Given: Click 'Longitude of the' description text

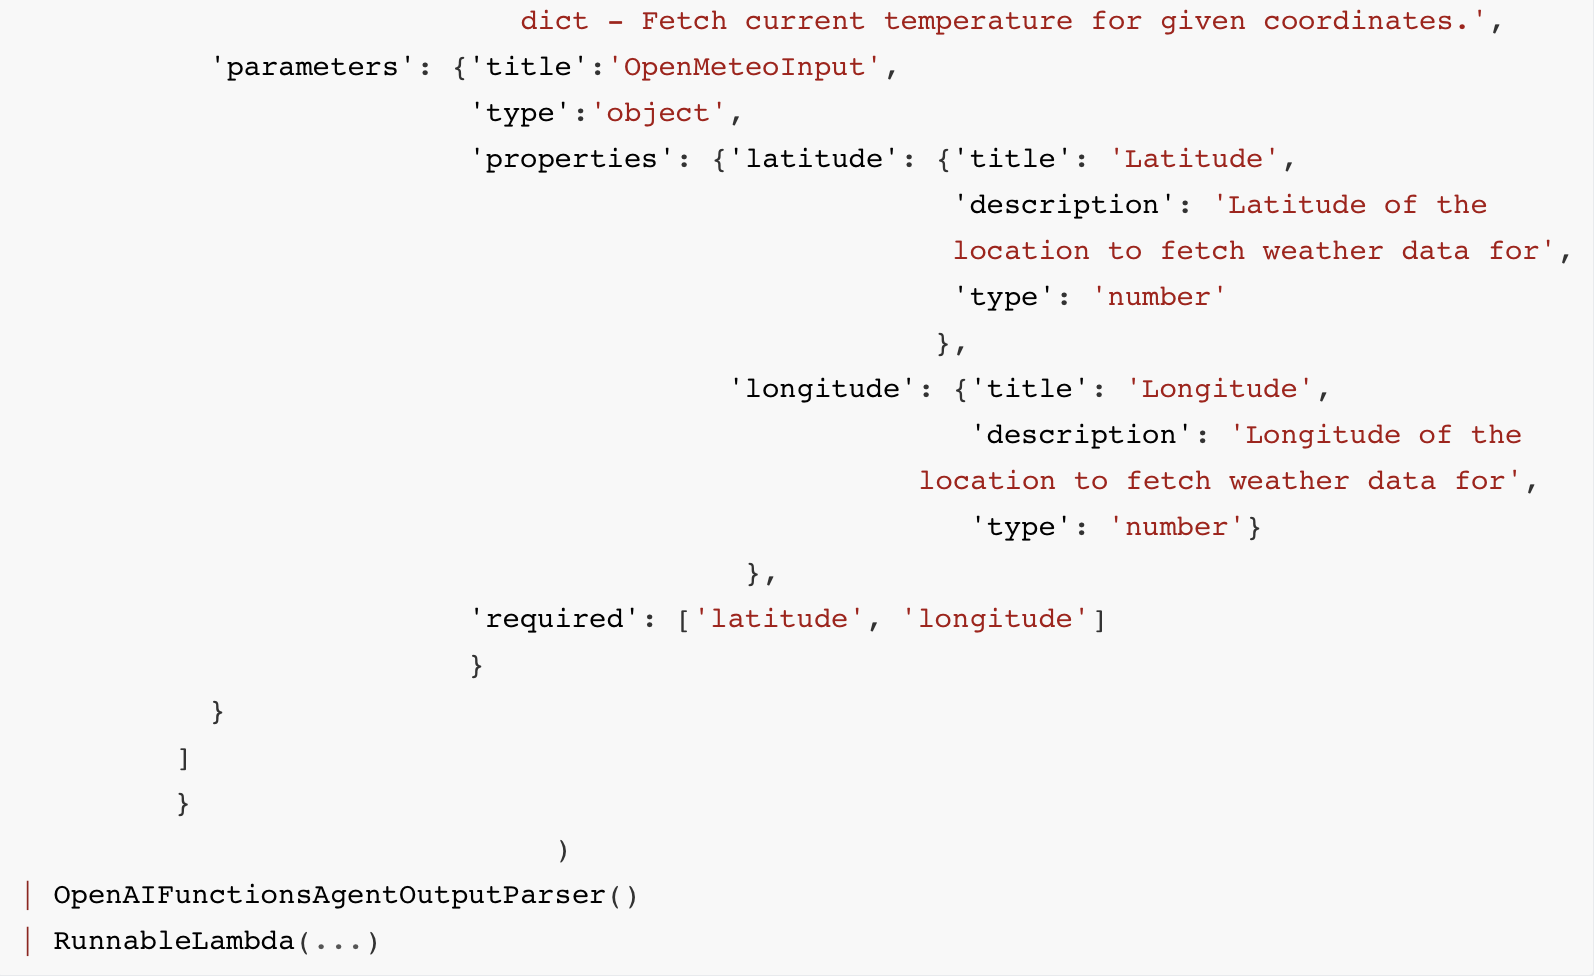Looking at the screenshot, I should pyautogui.click(x=1376, y=435).
